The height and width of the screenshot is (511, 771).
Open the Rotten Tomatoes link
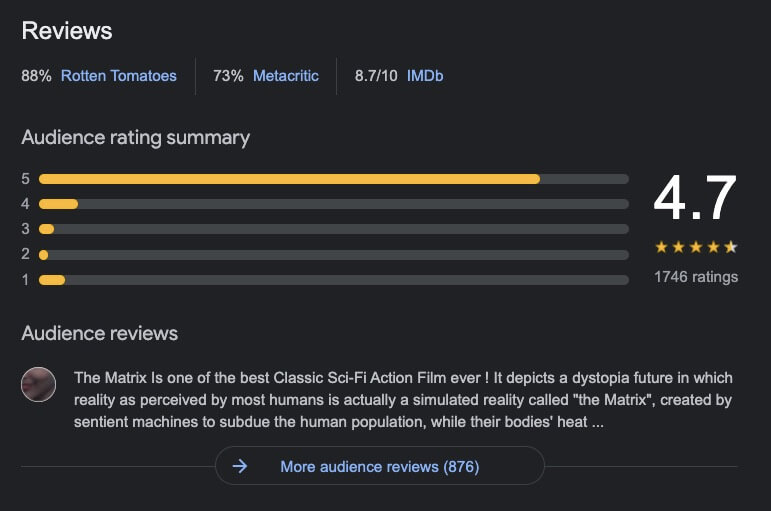(x=119, y=76)
